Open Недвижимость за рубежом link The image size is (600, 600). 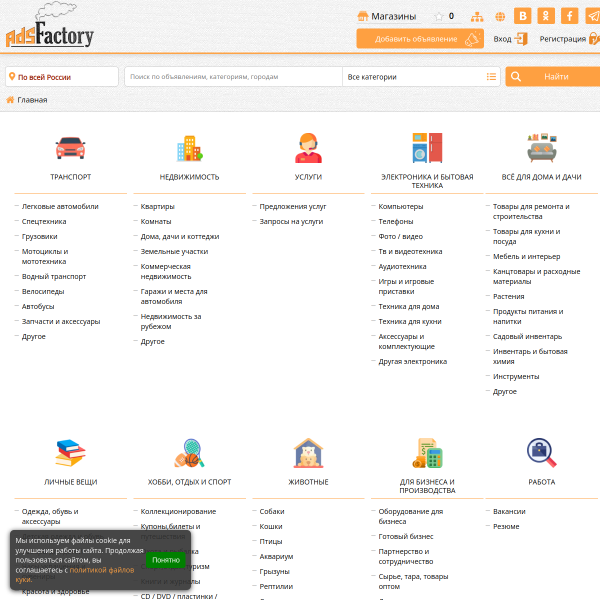tap(171, 321)
